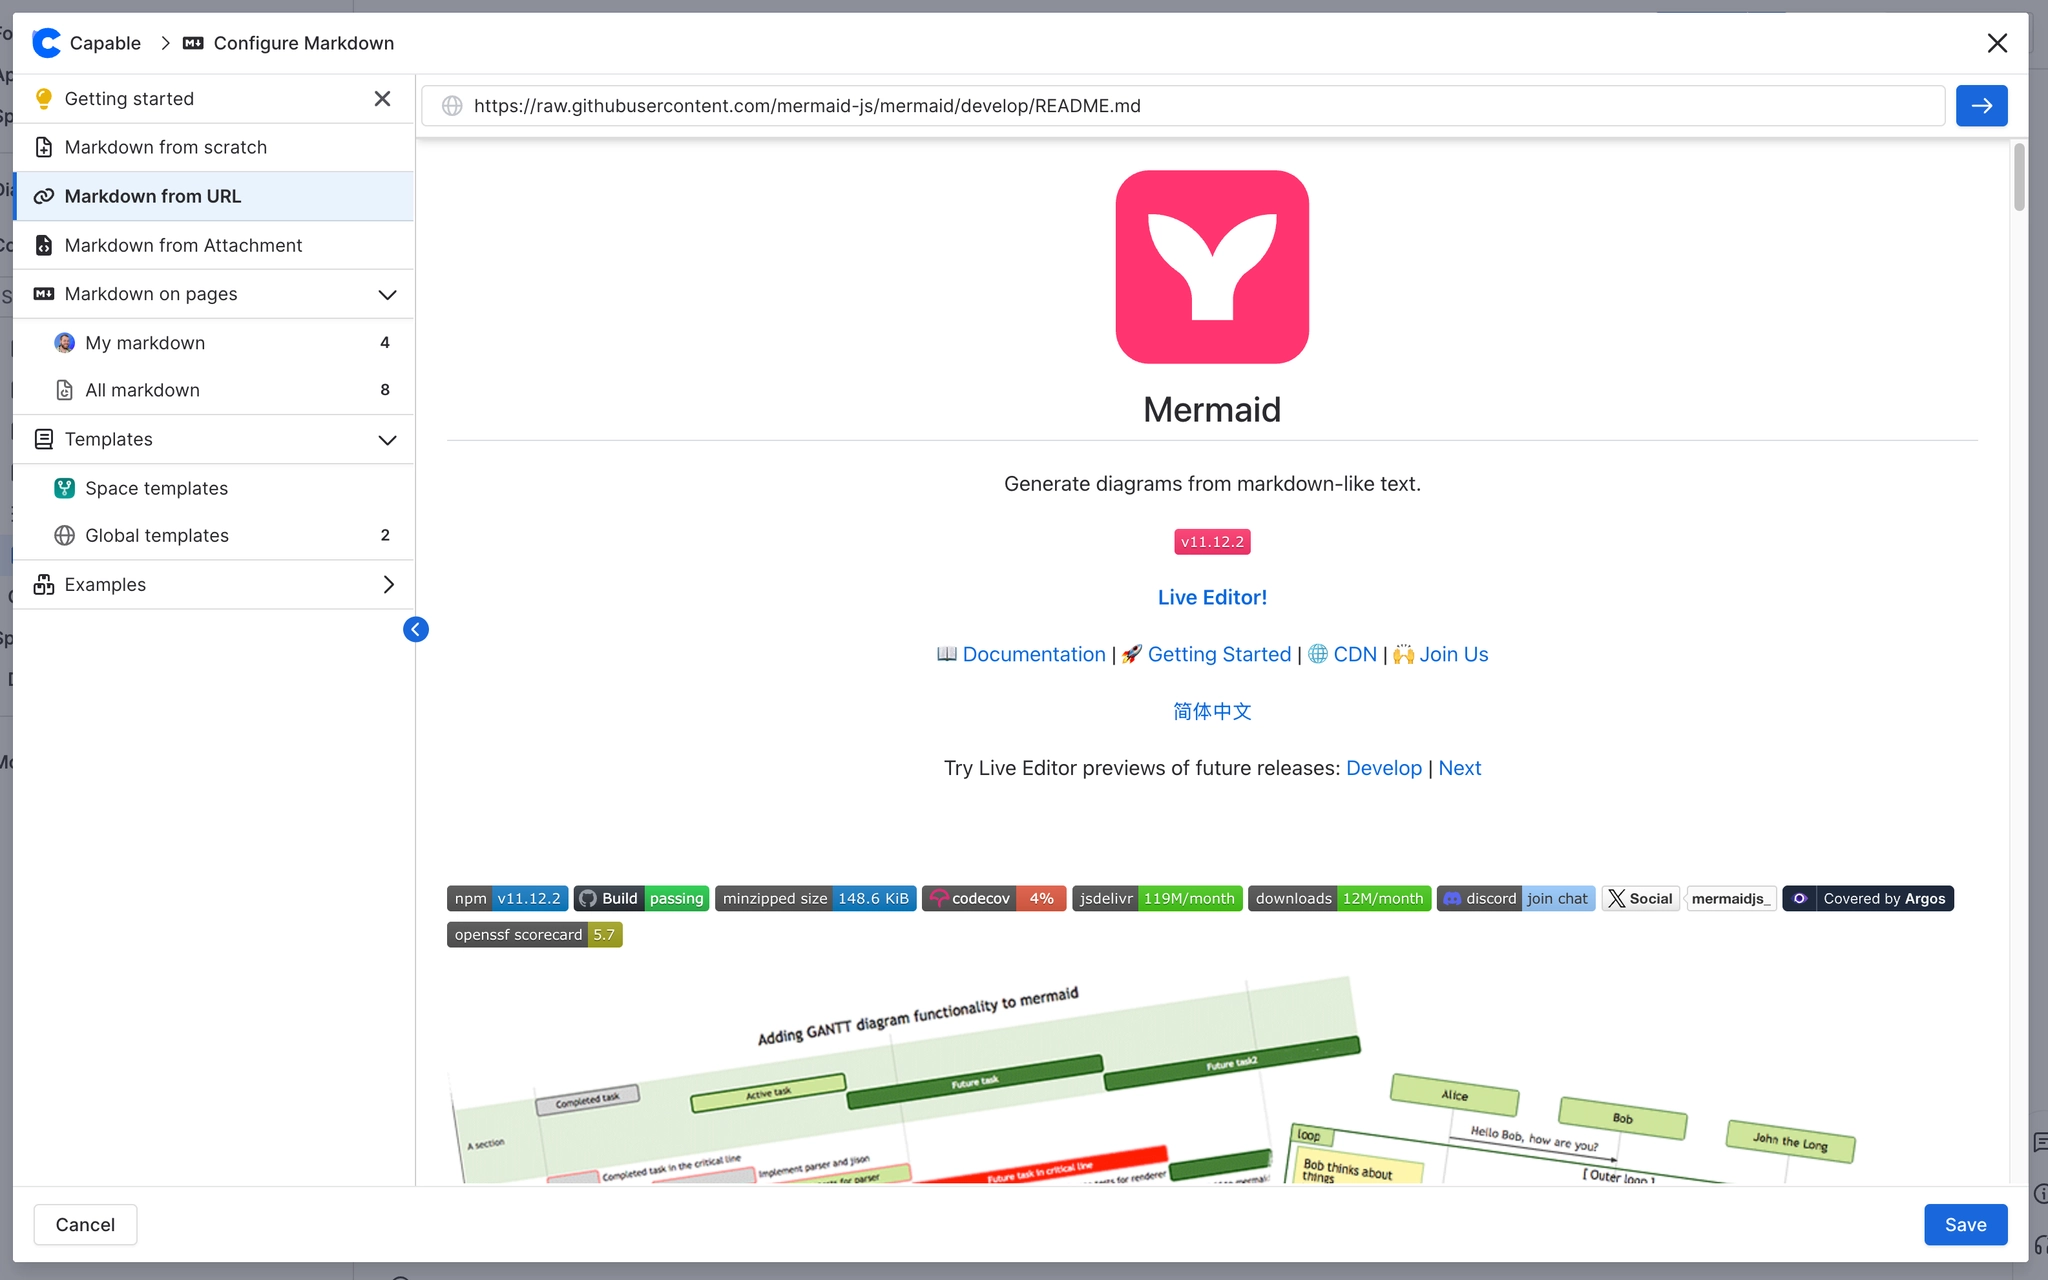The height and width of the screenshot is (1280, 2048).
Task: Click the blue arrow to load the URL
Action: [1981, 105]
